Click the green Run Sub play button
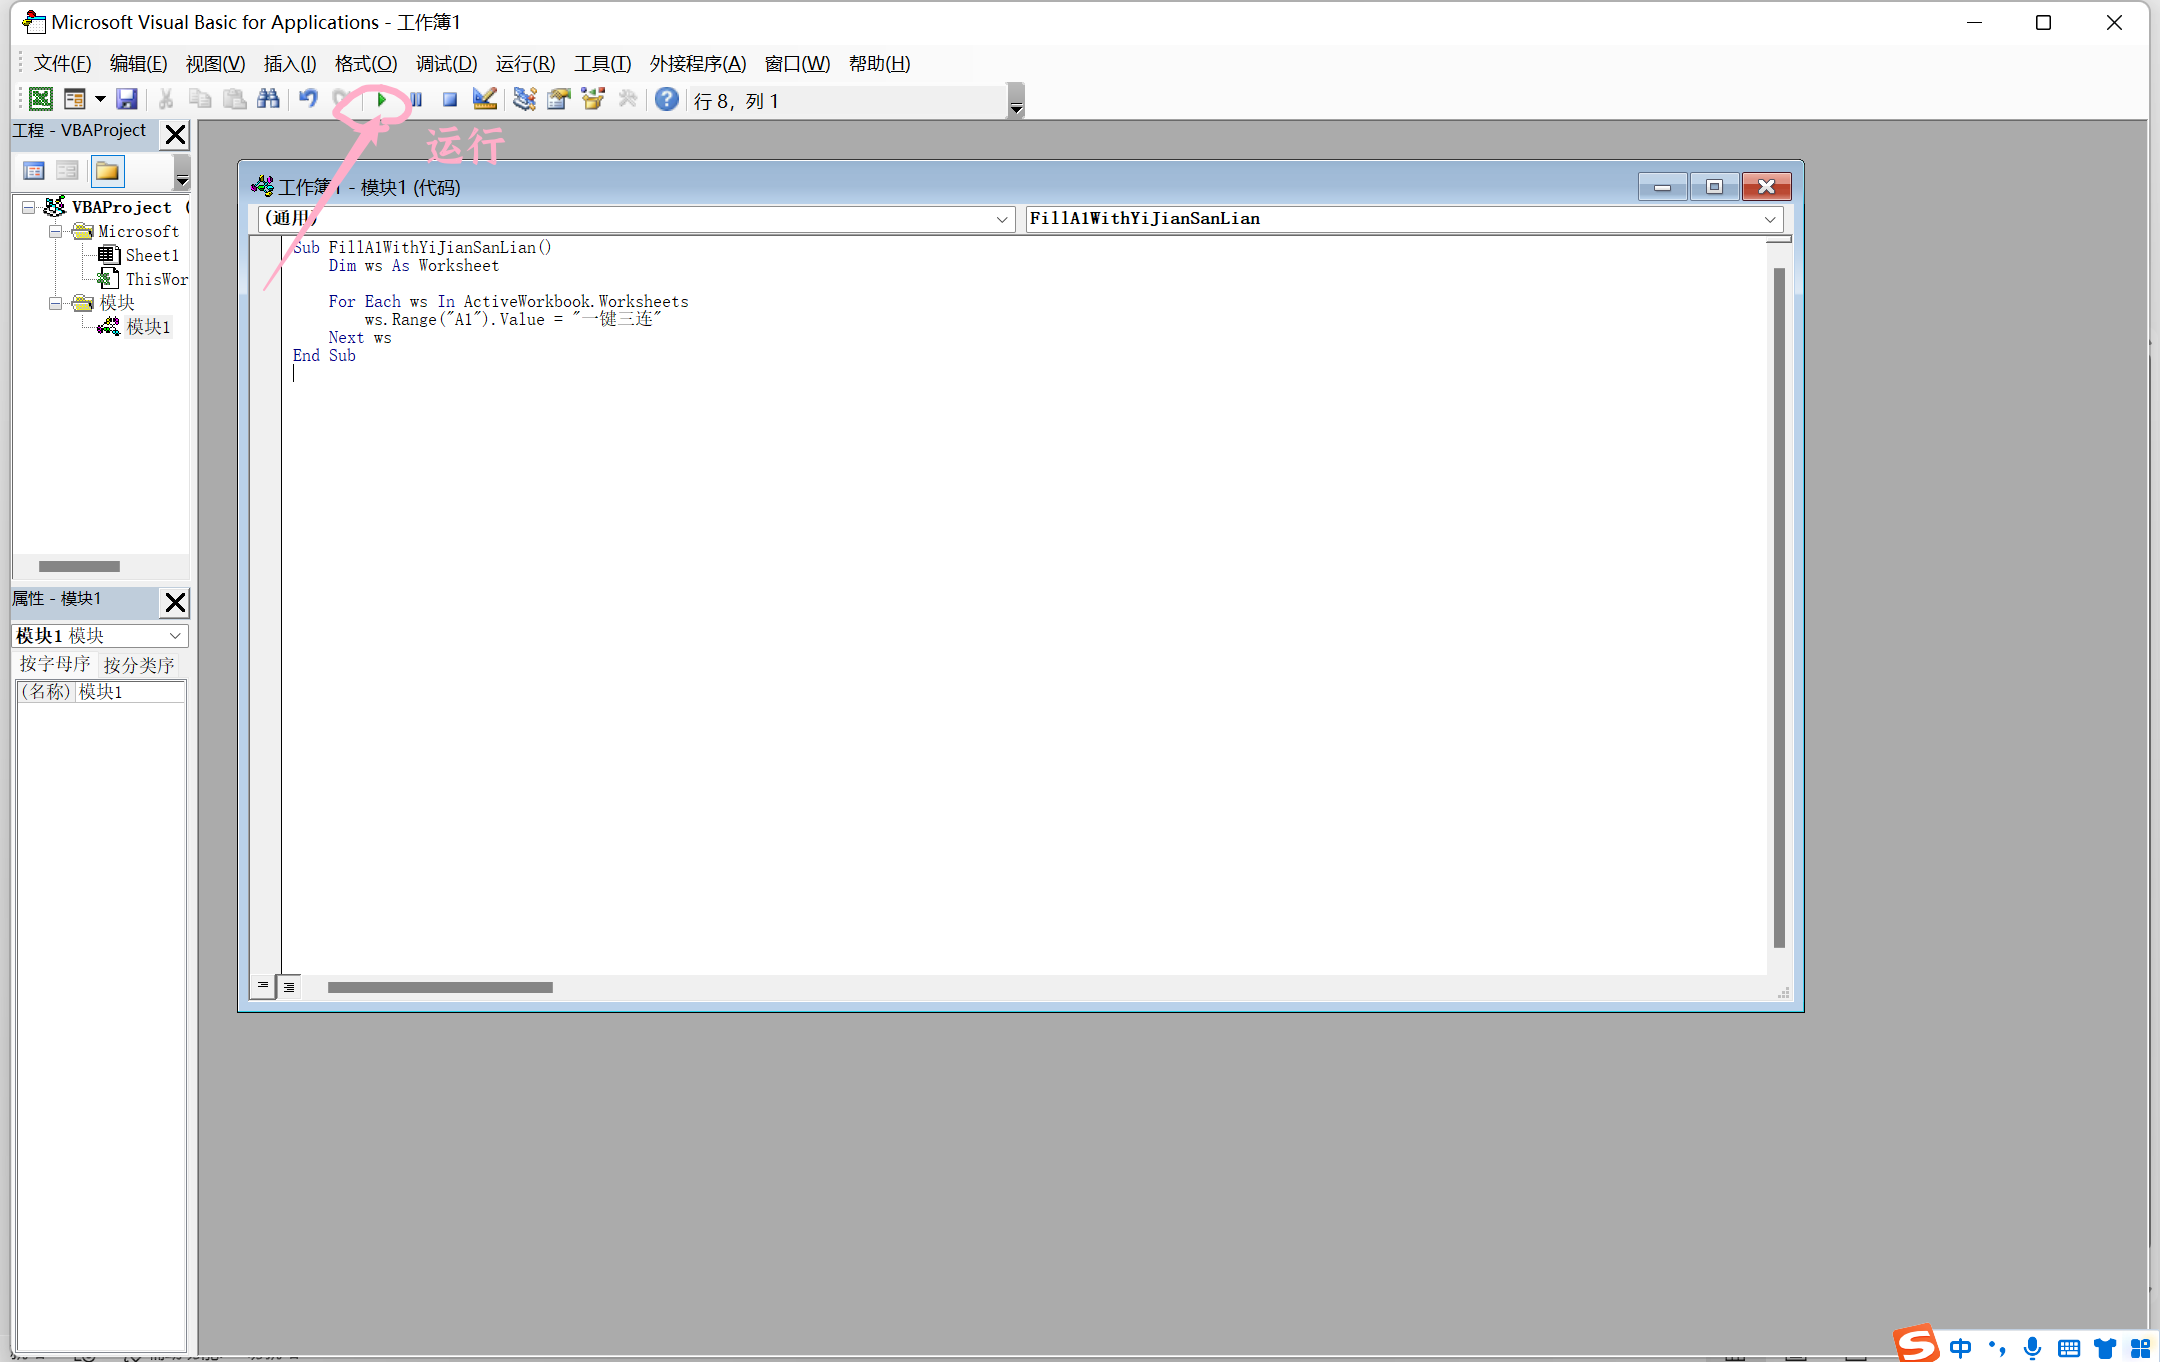The height and width of the screenshot is (1362, 2160). pyautogui.click(x=381, y=99)
